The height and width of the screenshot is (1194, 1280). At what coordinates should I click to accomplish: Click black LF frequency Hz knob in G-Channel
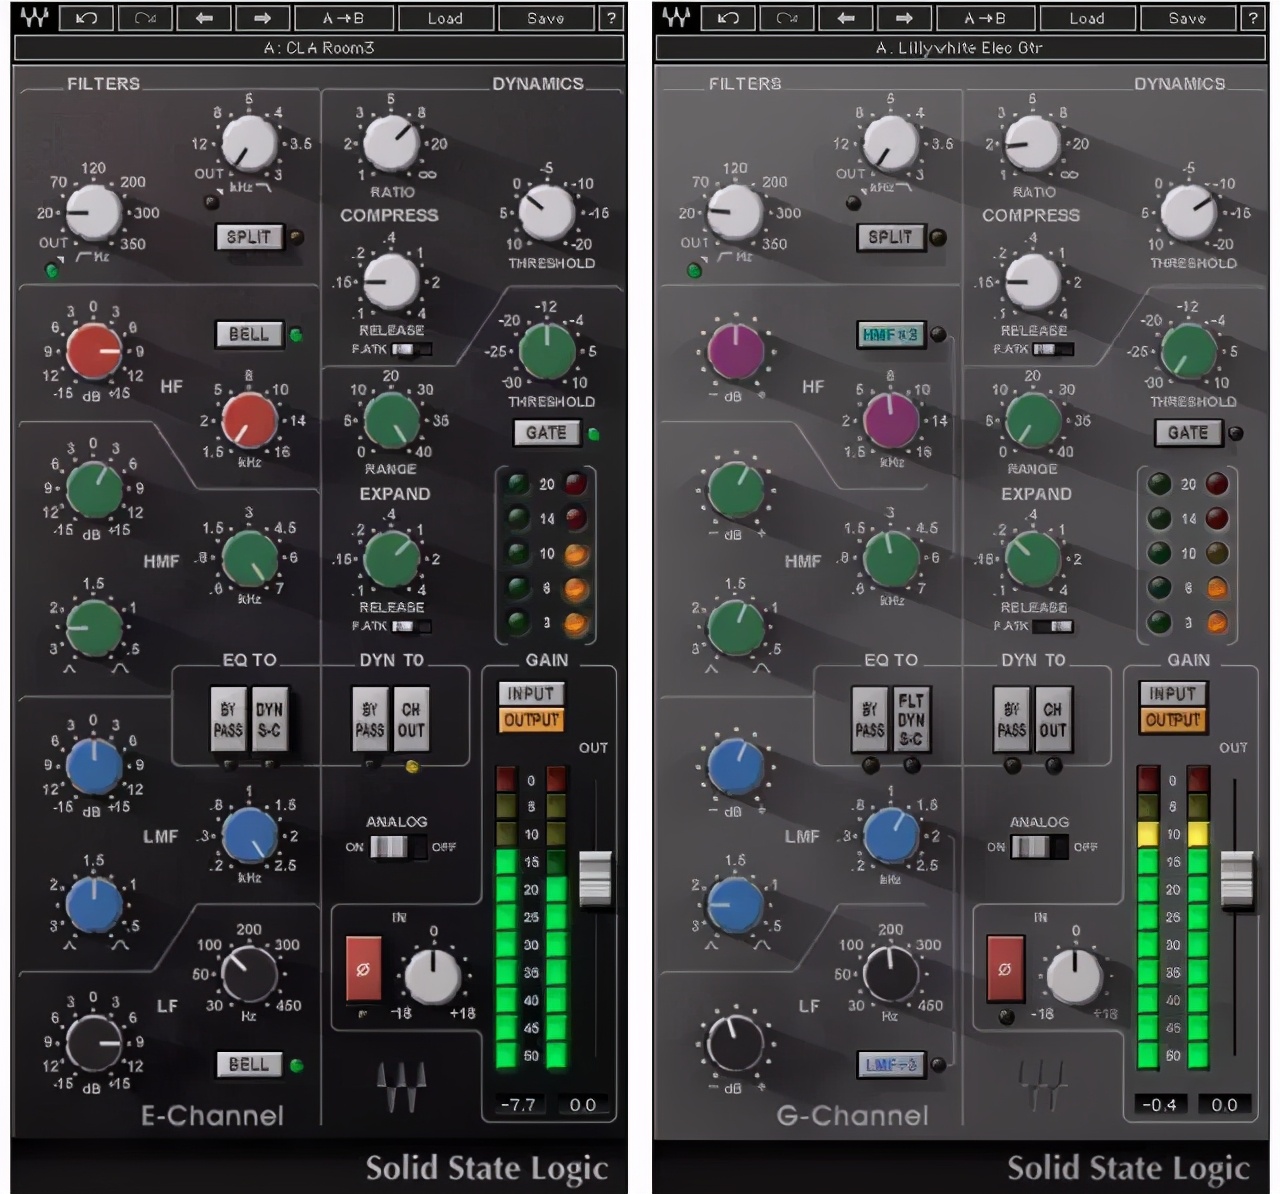click(x=891, y=974)
